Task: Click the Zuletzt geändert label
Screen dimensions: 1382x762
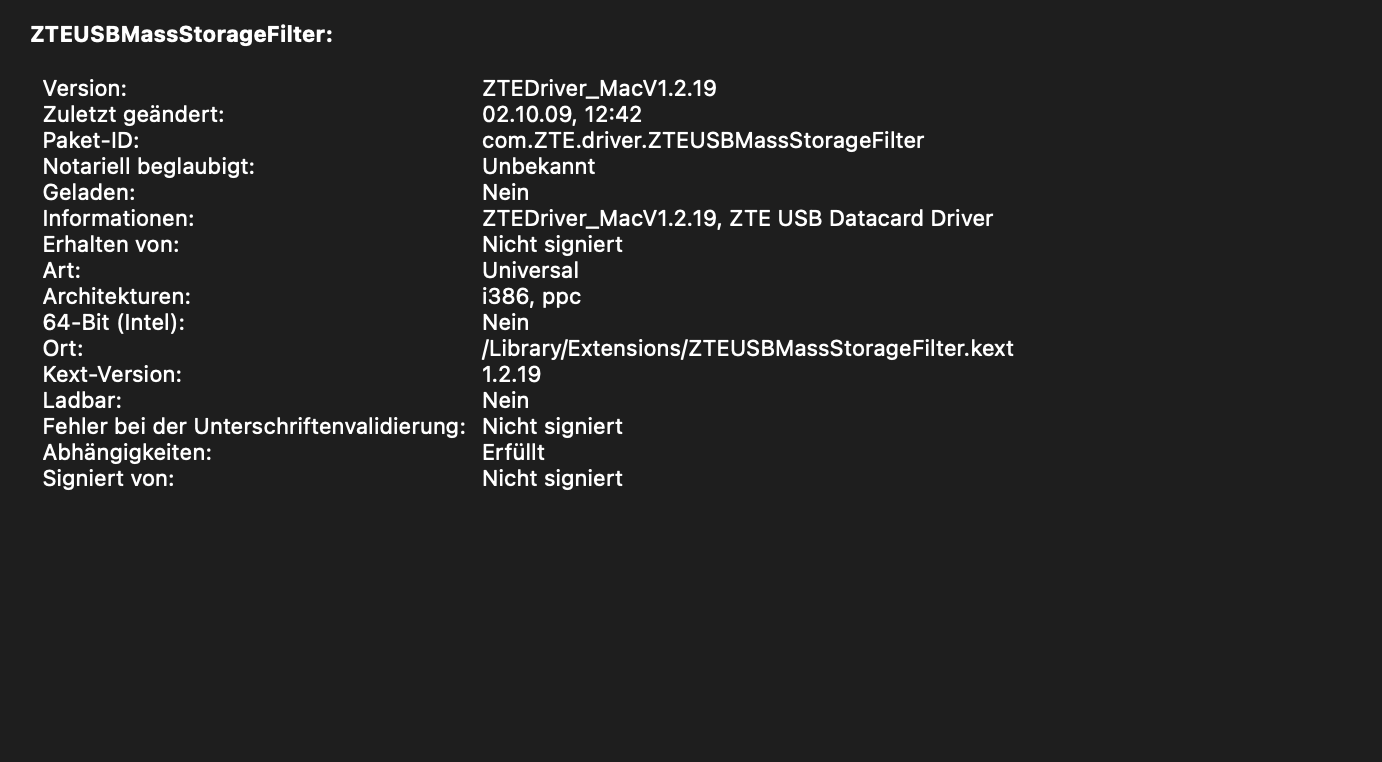Action: 133,114
